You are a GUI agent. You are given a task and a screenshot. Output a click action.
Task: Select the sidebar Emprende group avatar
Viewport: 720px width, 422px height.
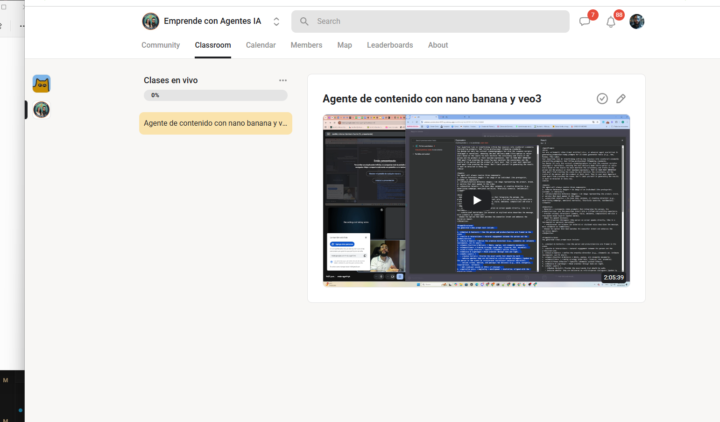tap(41, 110)
